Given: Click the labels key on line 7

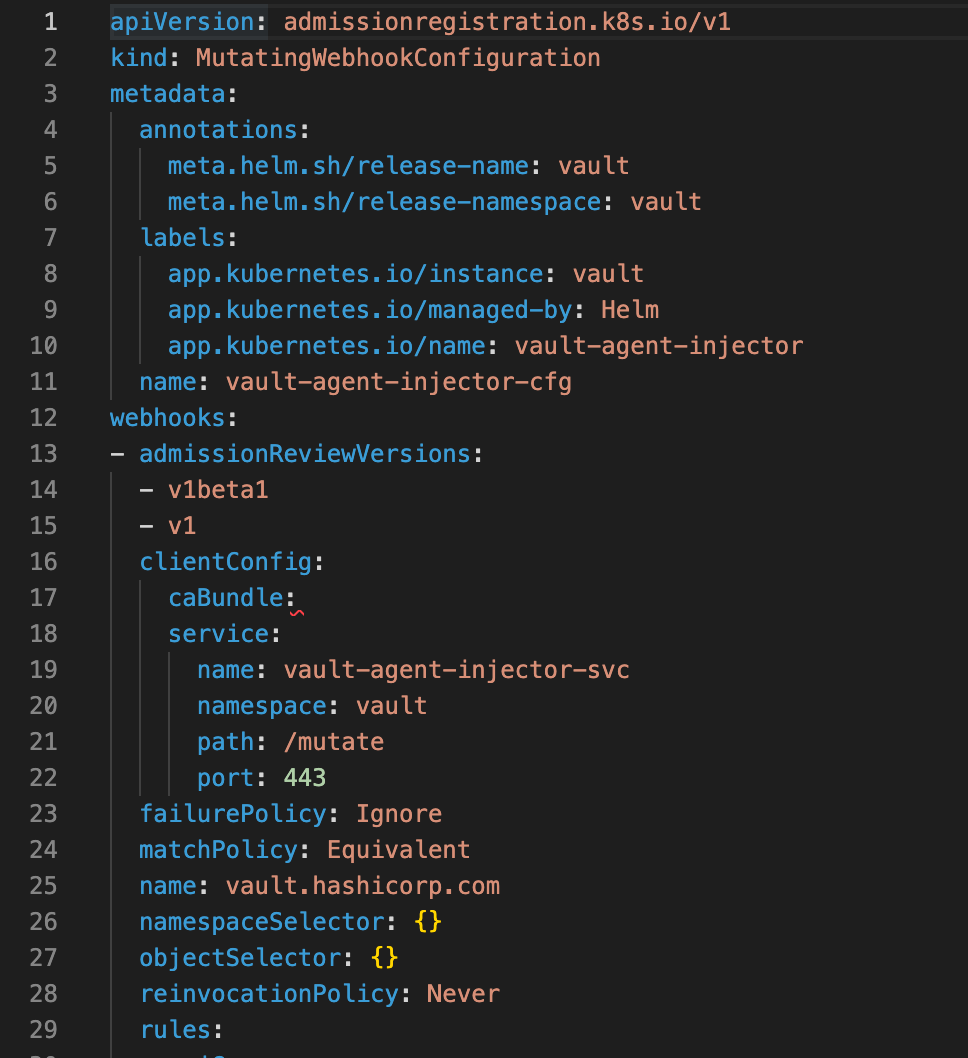Looking at the screenshot, I should 182,238.
